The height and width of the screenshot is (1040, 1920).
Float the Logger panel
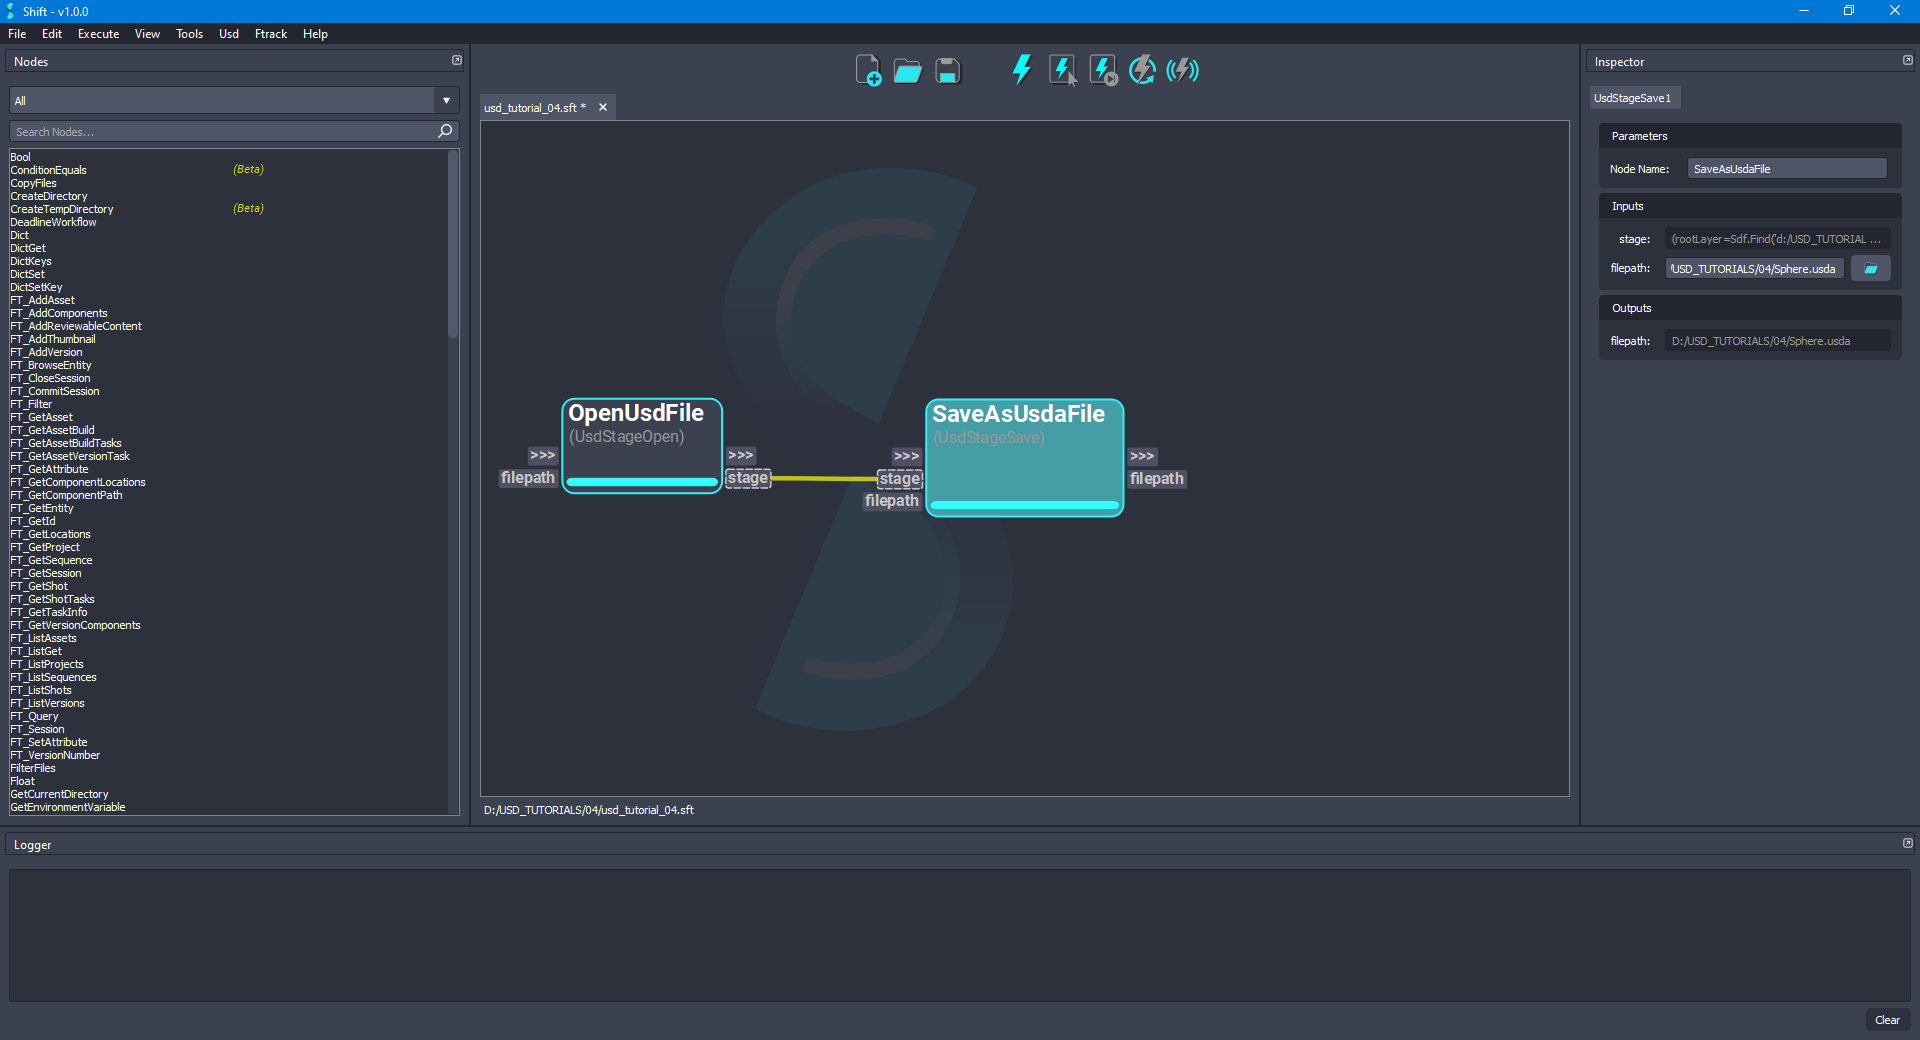1906,844
